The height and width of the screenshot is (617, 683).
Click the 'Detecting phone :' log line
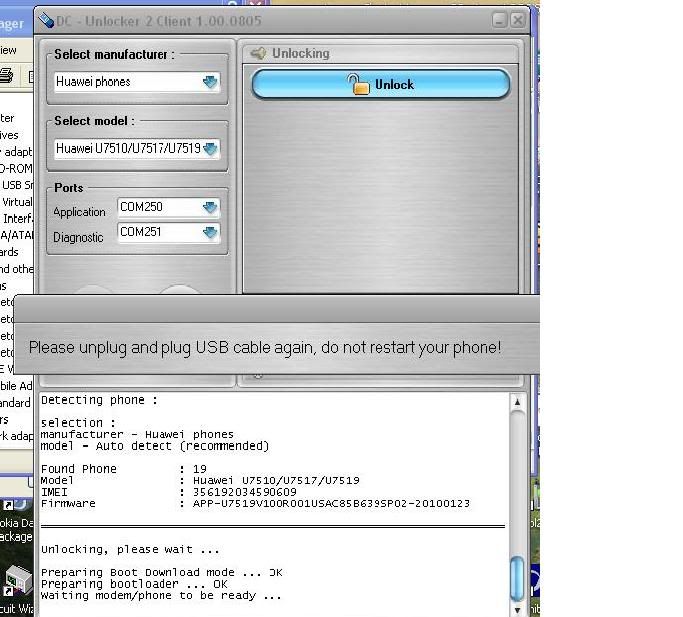tap(99, 400)
